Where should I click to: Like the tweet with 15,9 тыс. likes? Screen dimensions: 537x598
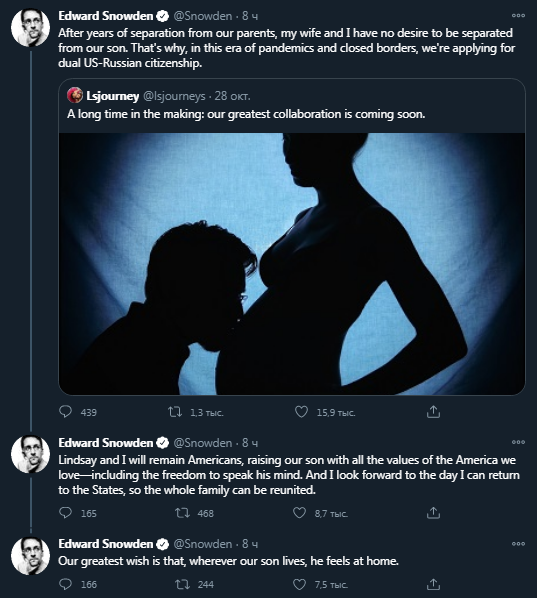point(301,412)
